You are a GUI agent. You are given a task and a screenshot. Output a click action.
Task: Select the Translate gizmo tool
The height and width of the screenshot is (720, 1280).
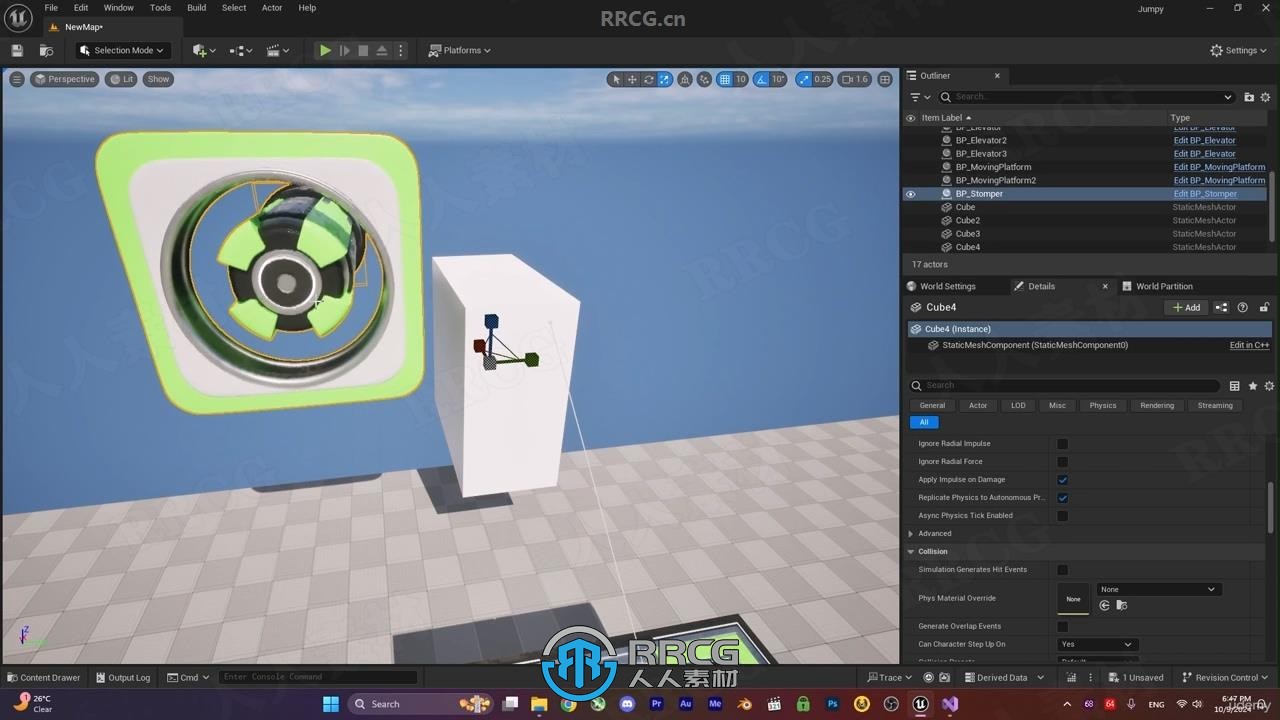[632, 79]
